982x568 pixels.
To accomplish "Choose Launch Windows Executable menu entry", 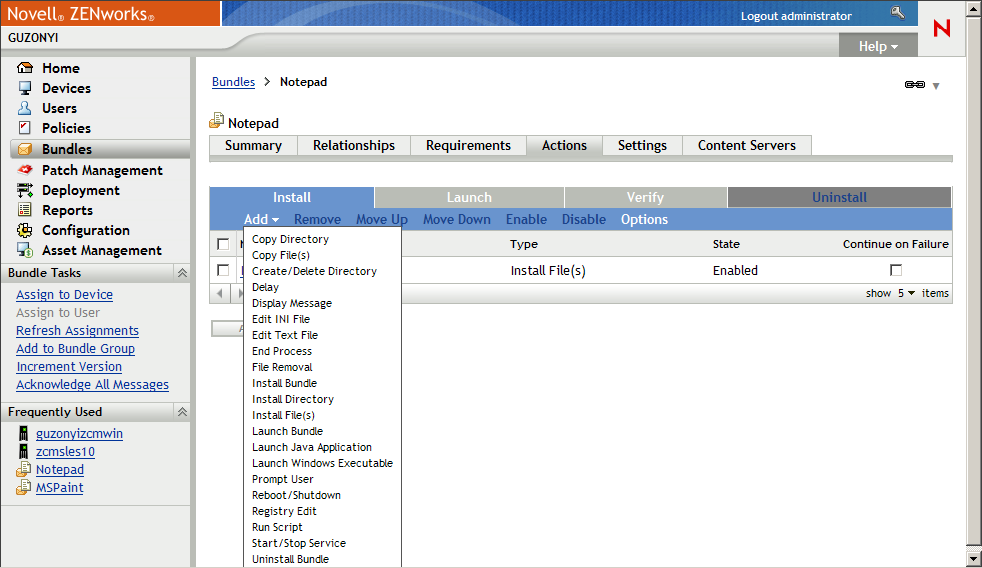I will (x=322, y=463).
